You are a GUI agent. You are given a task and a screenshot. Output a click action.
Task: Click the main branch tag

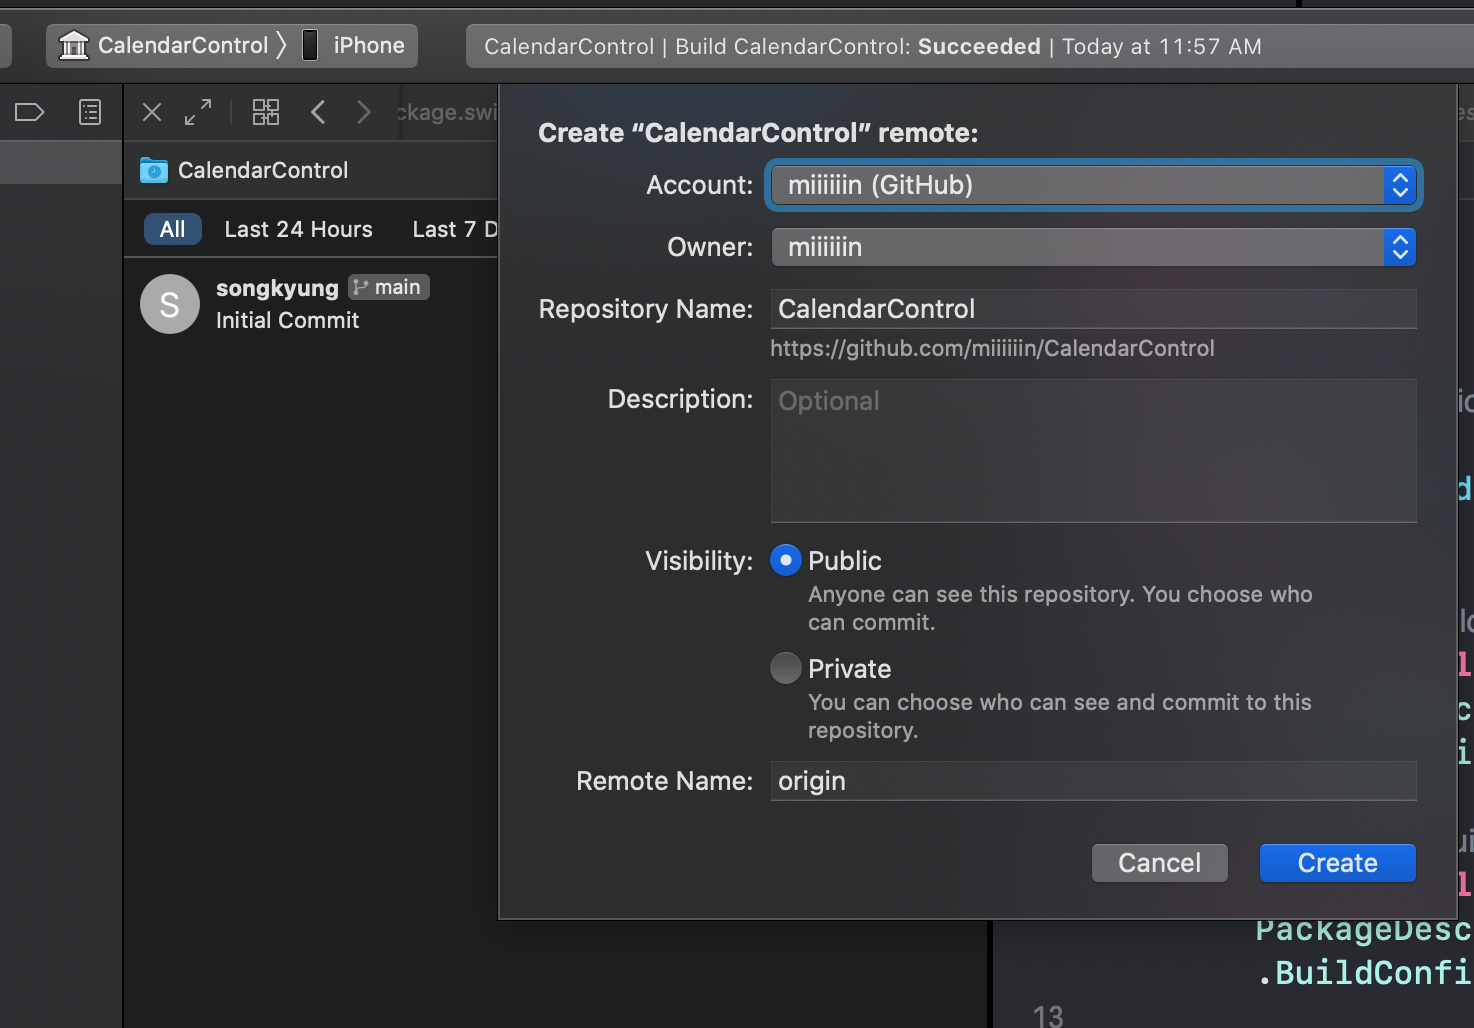coord(389,287)
